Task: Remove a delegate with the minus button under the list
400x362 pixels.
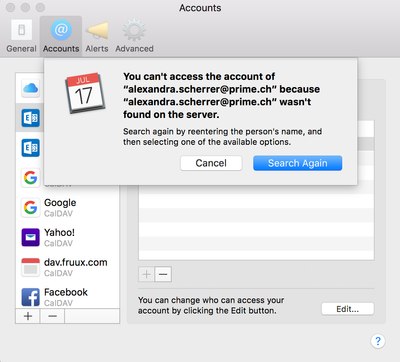Action: pos(163,274)
